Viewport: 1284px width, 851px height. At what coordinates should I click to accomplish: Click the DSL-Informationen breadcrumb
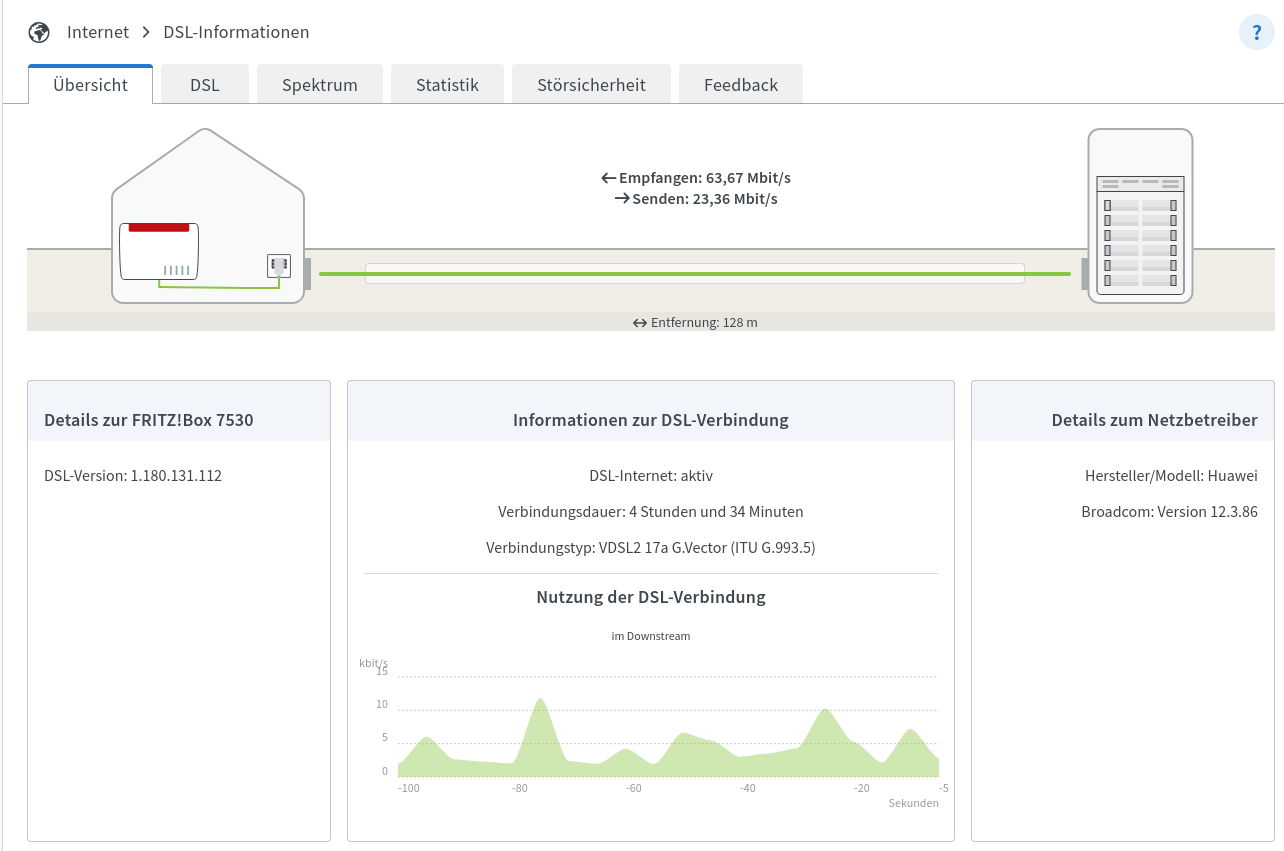click(236, 32)
